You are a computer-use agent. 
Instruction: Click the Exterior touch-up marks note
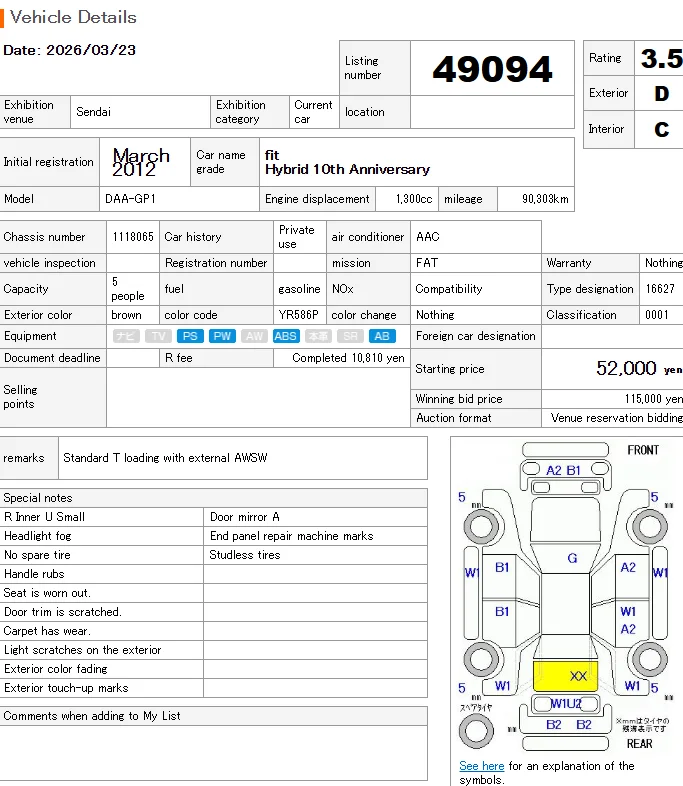click(66, 688)
